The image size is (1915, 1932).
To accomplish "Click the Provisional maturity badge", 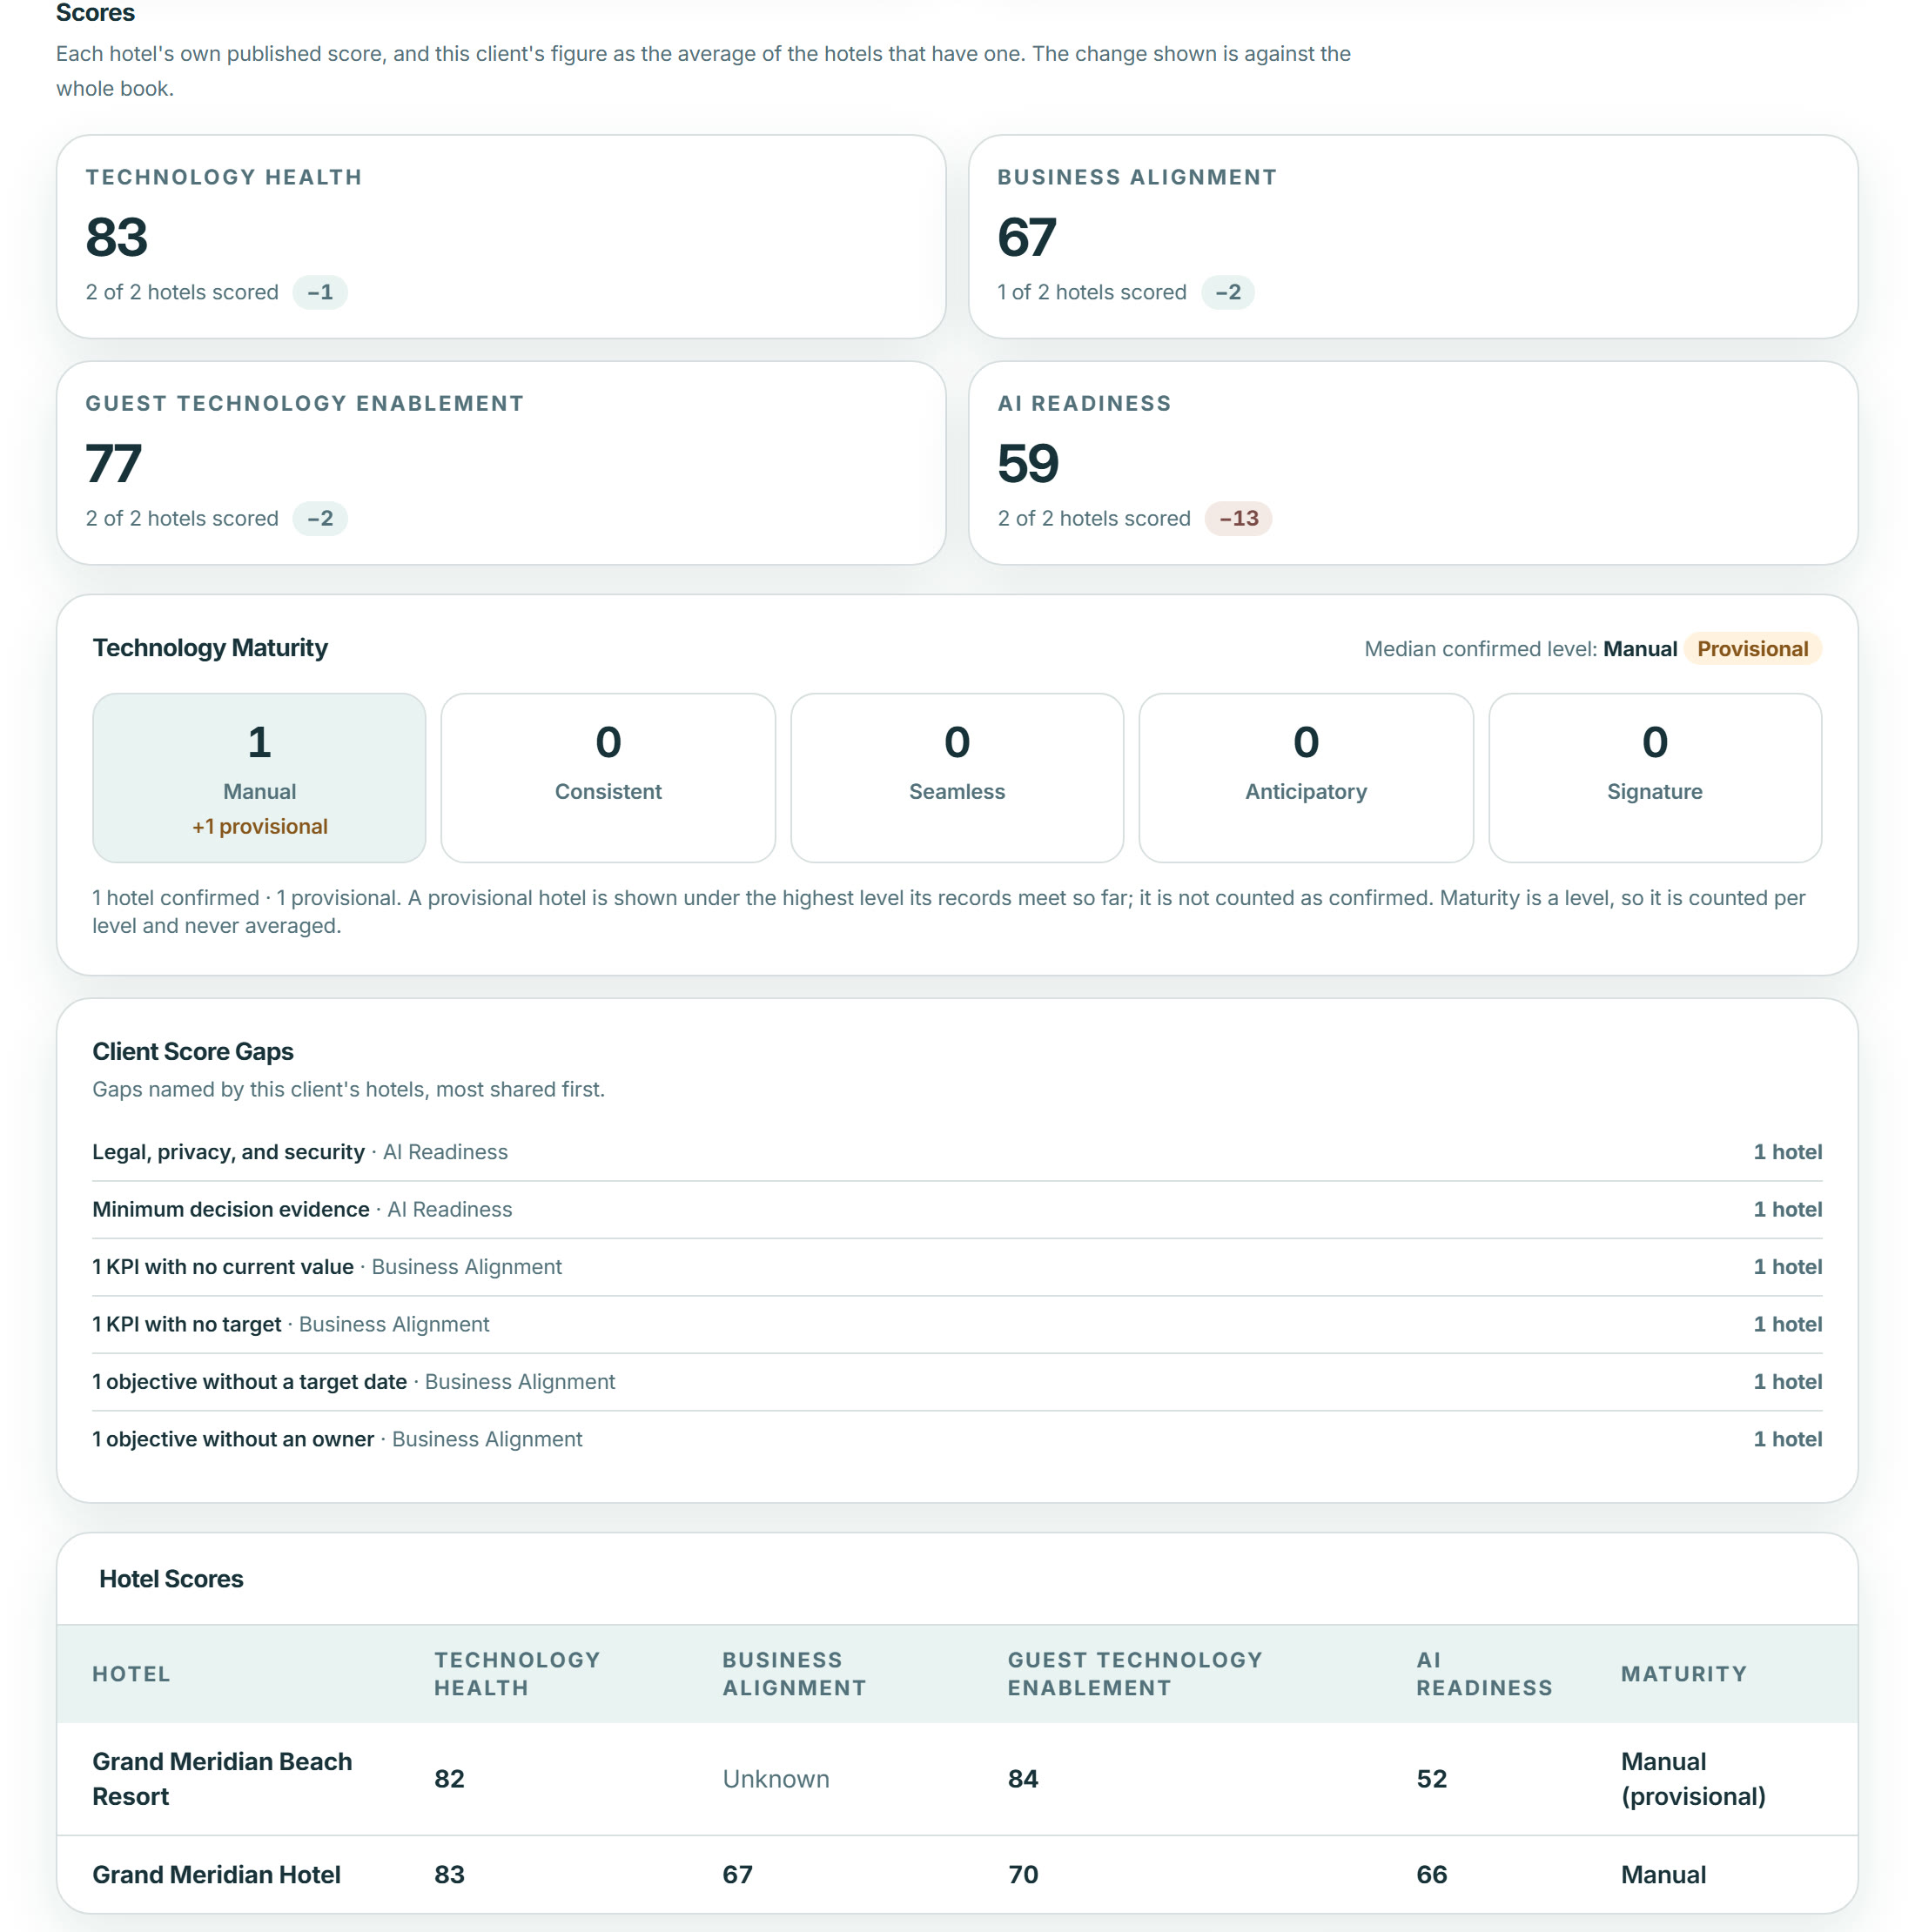I will click(x=1752, y=649).
